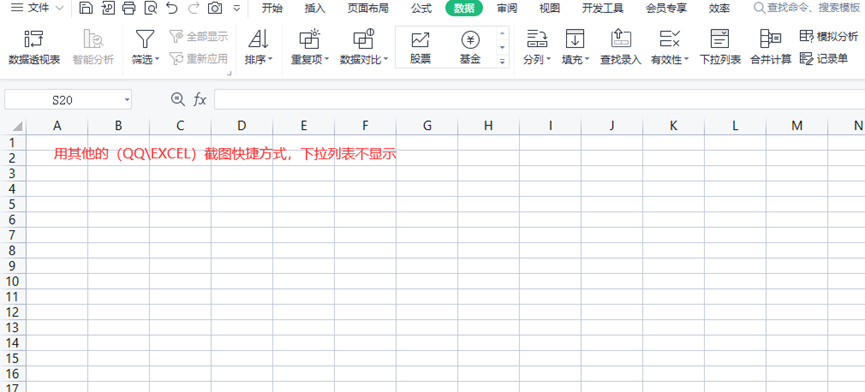
Task: Expand the Name Box dropdown arrow
Action: click(x=127, y=100)
